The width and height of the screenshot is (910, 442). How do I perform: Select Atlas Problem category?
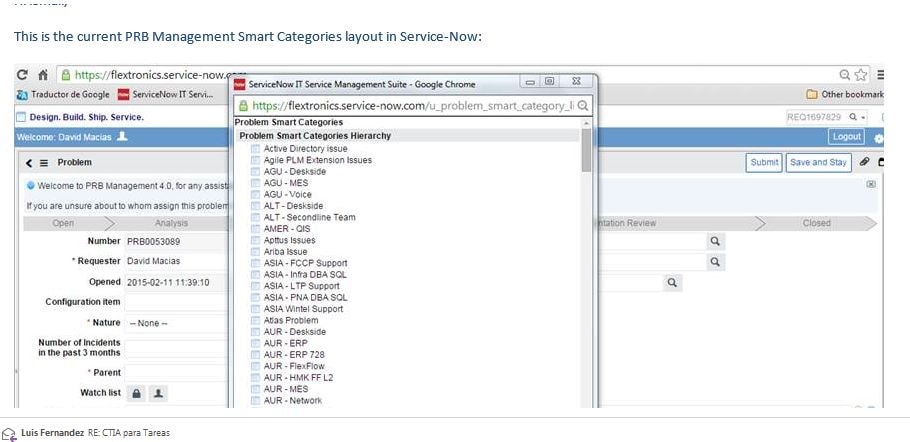tap(291, 320)
